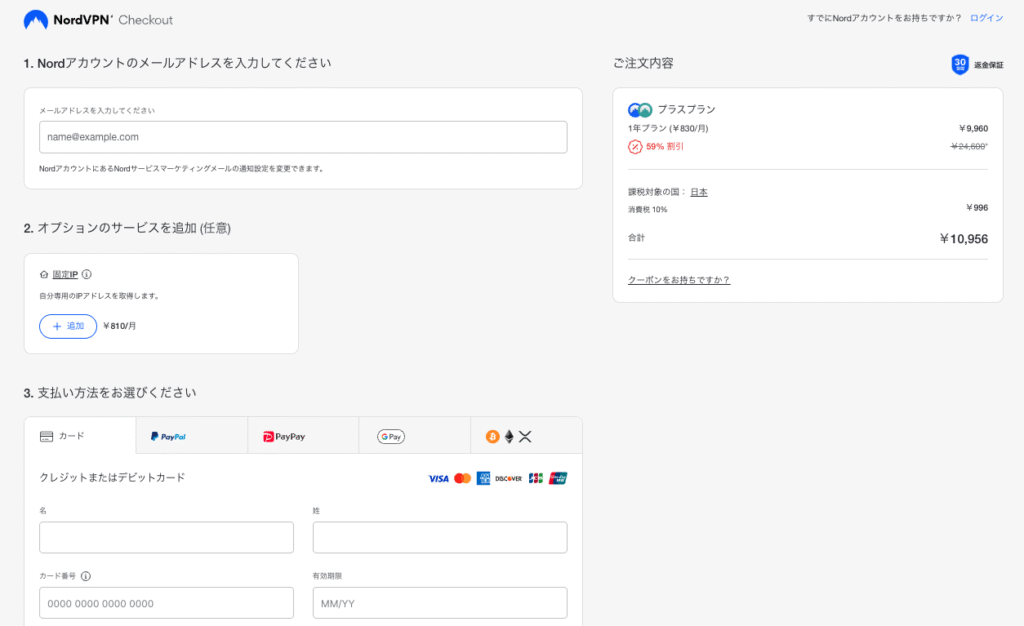The image size is (1024, 626).
Task: Choose the PayPay payment tab
Action: click(x=303, y=436)
